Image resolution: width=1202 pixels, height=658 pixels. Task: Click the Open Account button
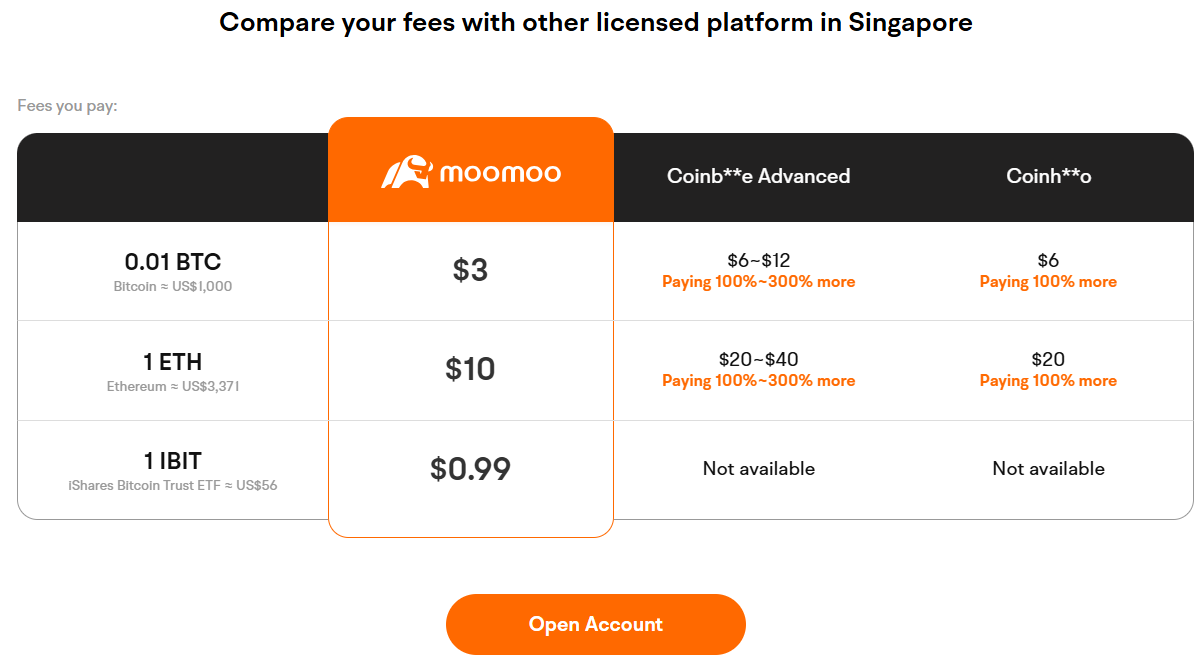point(595,624)
